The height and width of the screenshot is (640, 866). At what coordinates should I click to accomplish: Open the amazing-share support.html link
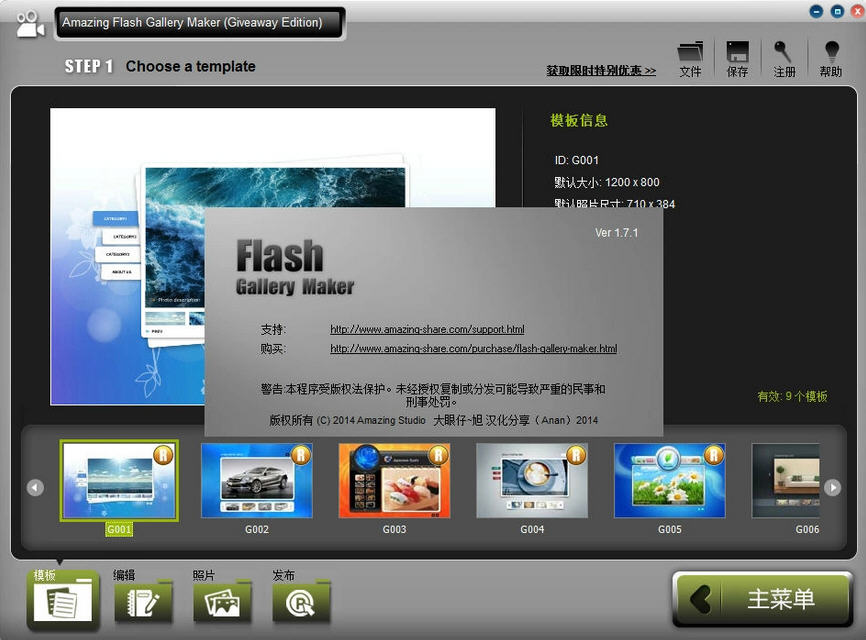427,329
